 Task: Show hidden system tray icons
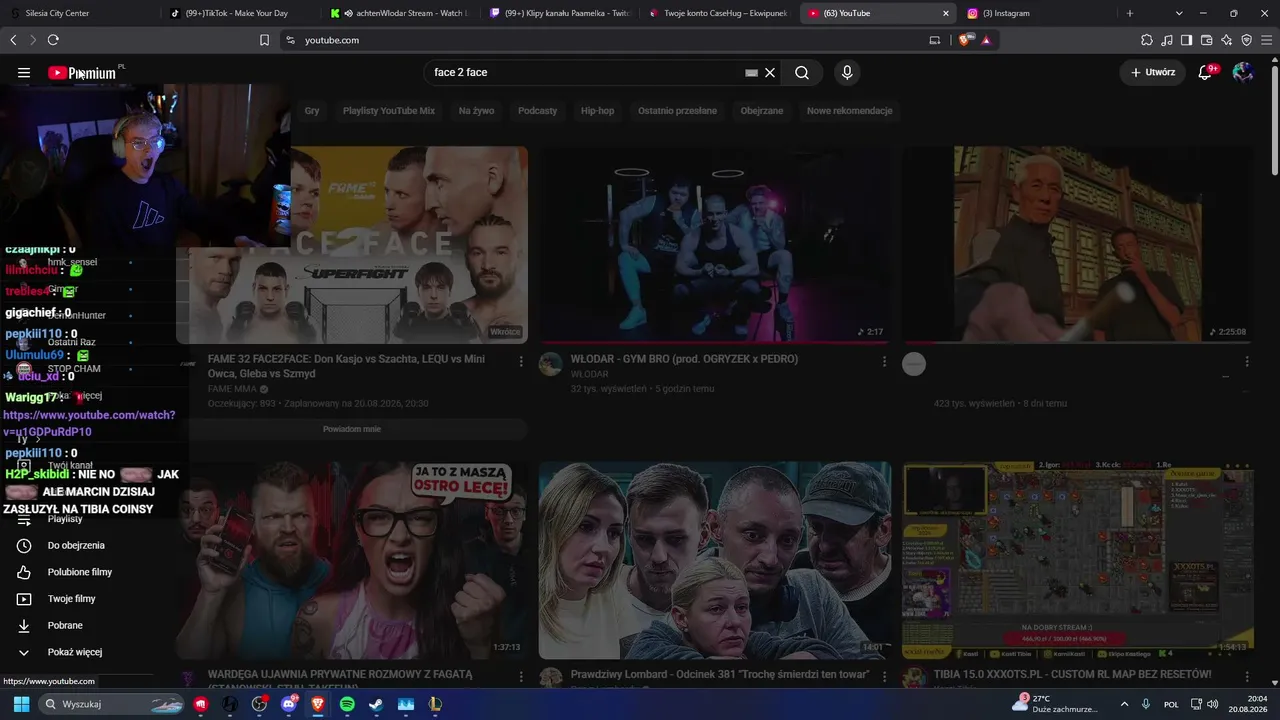click(x=1124, y=704)
